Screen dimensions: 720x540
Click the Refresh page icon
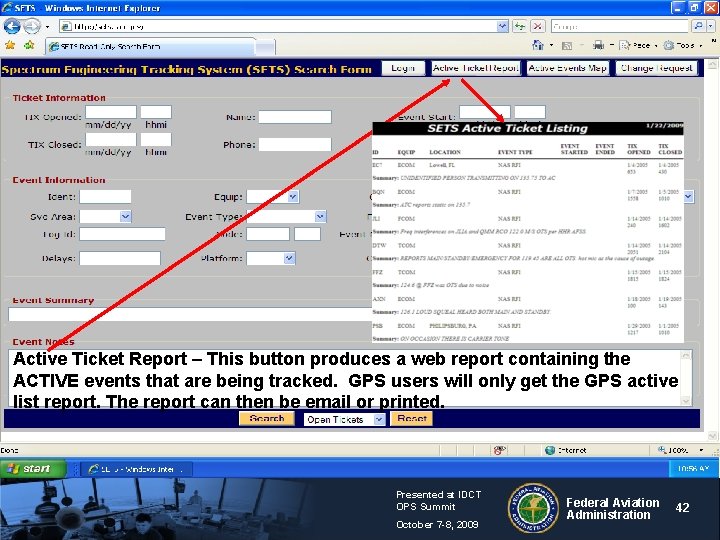click(x=520, y=26)
